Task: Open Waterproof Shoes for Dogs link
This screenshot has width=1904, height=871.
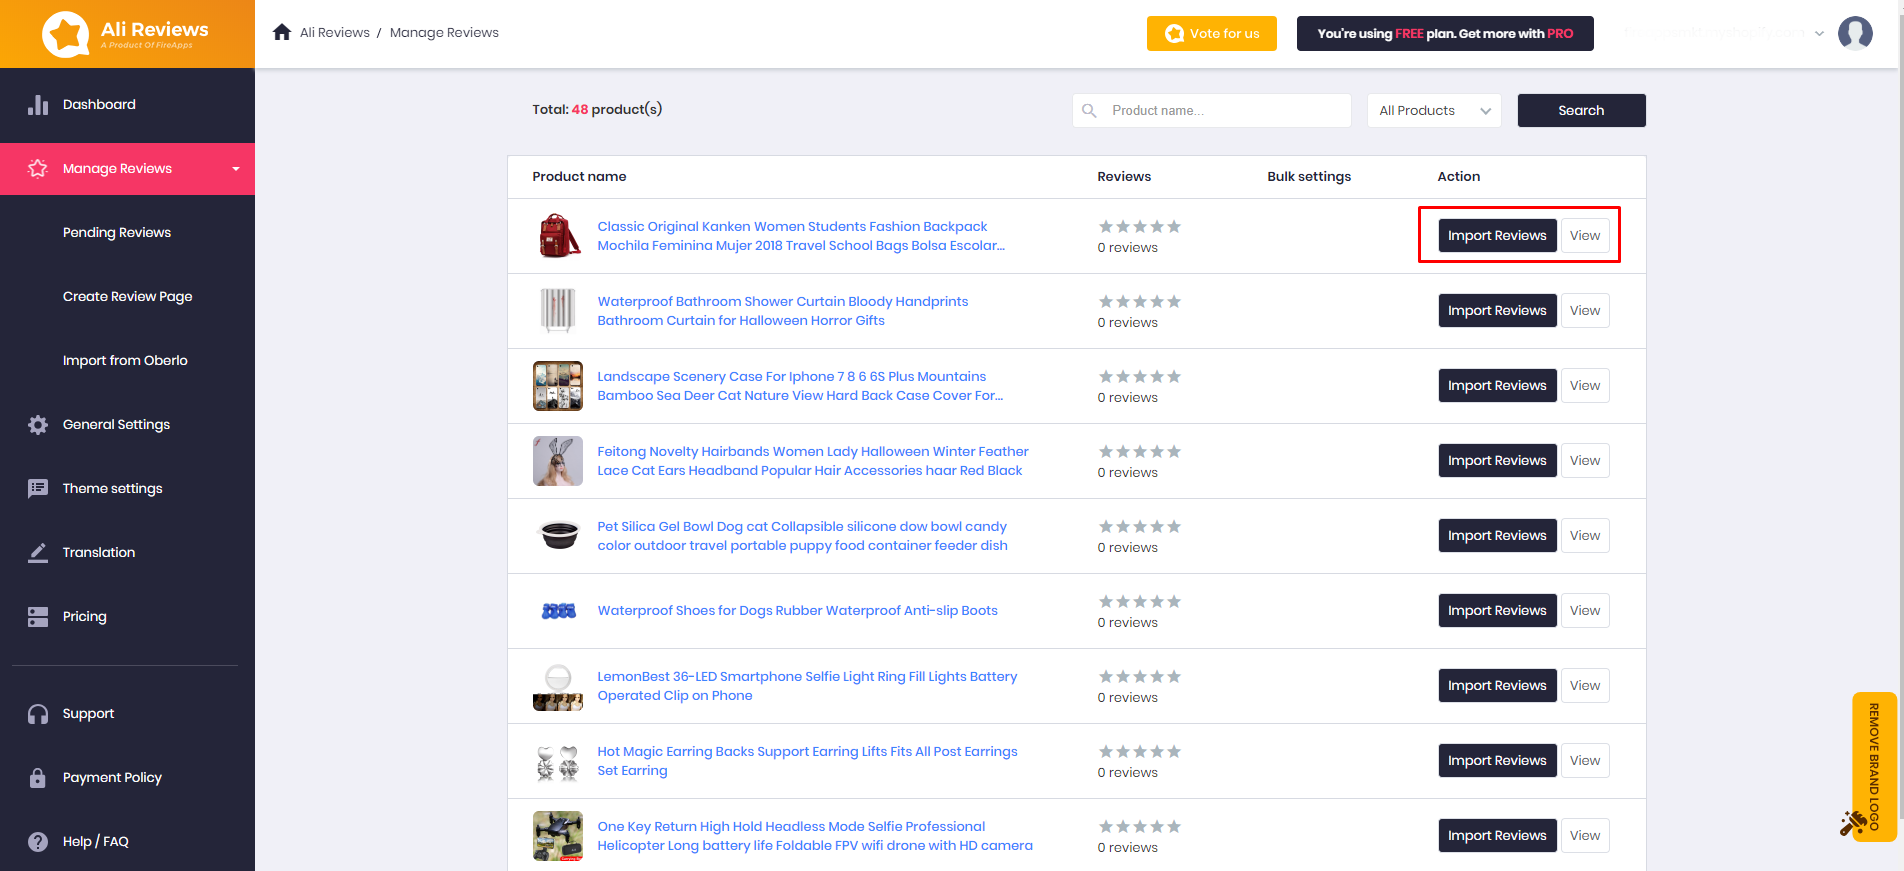Action: 797,610
